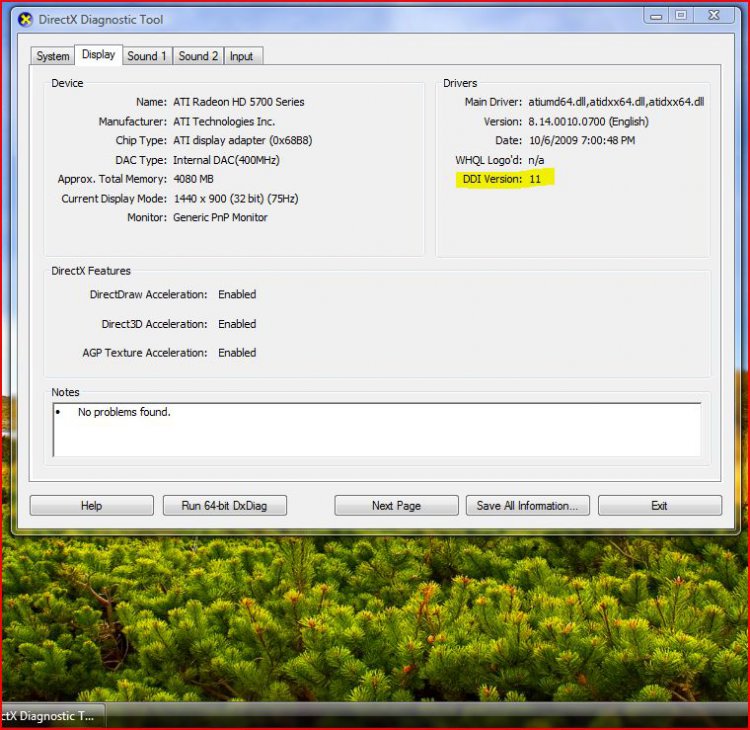This screenshot has height=730, width=750.
Task: Click the 'DAC Type:' label
Action: [141, 160]
